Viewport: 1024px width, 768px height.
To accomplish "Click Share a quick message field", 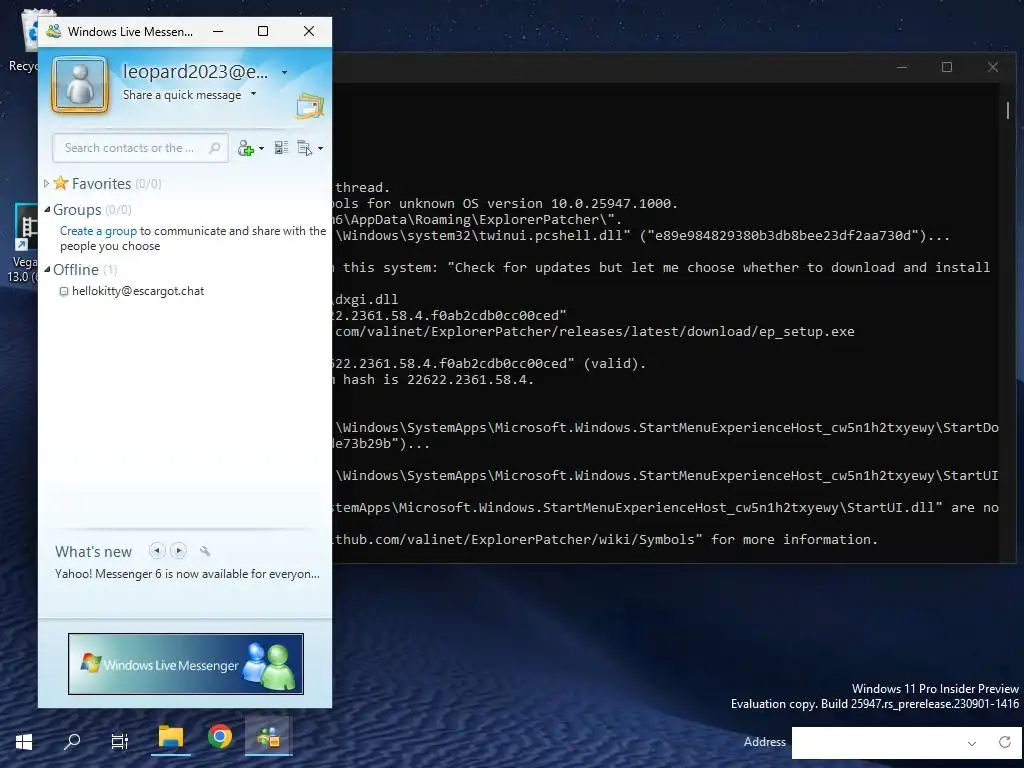I will click(x=182, y=95).
